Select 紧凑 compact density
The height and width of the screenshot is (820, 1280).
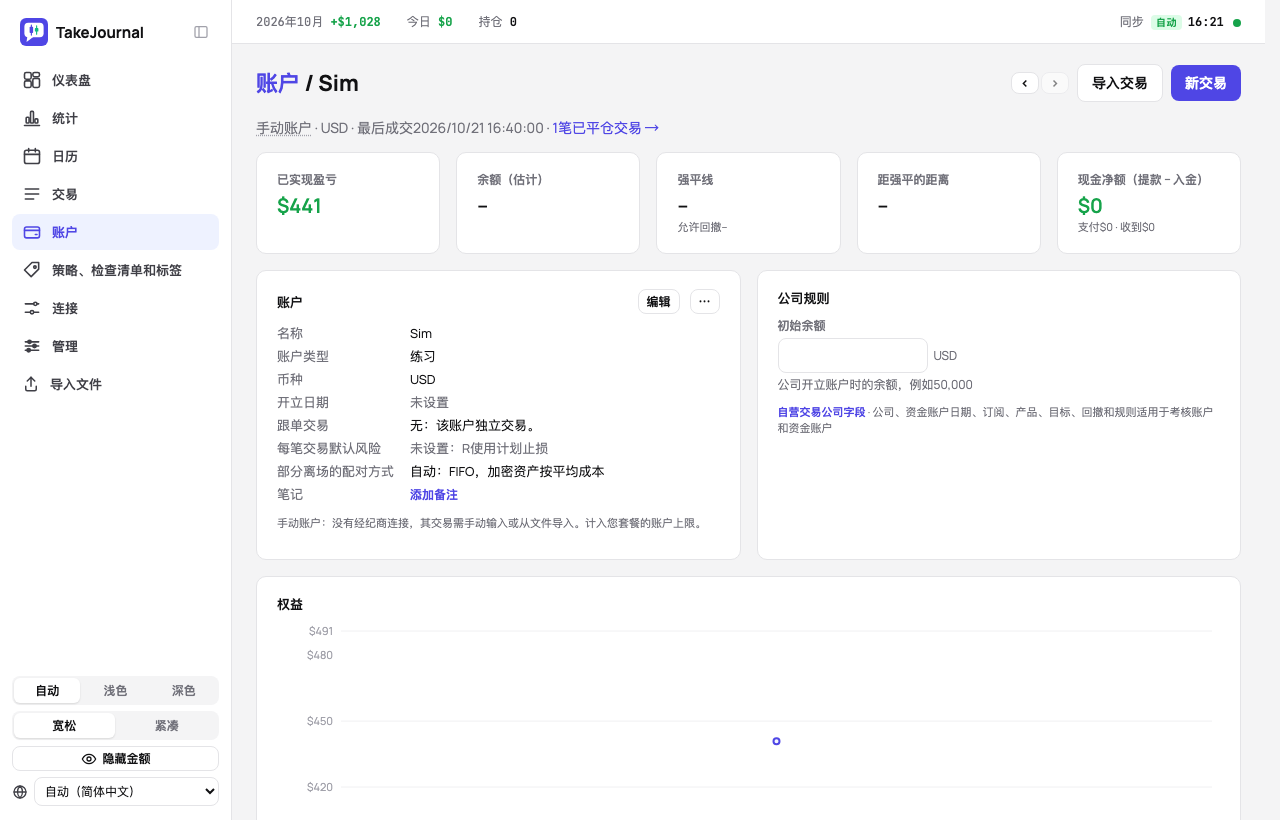tap(166, 726)
